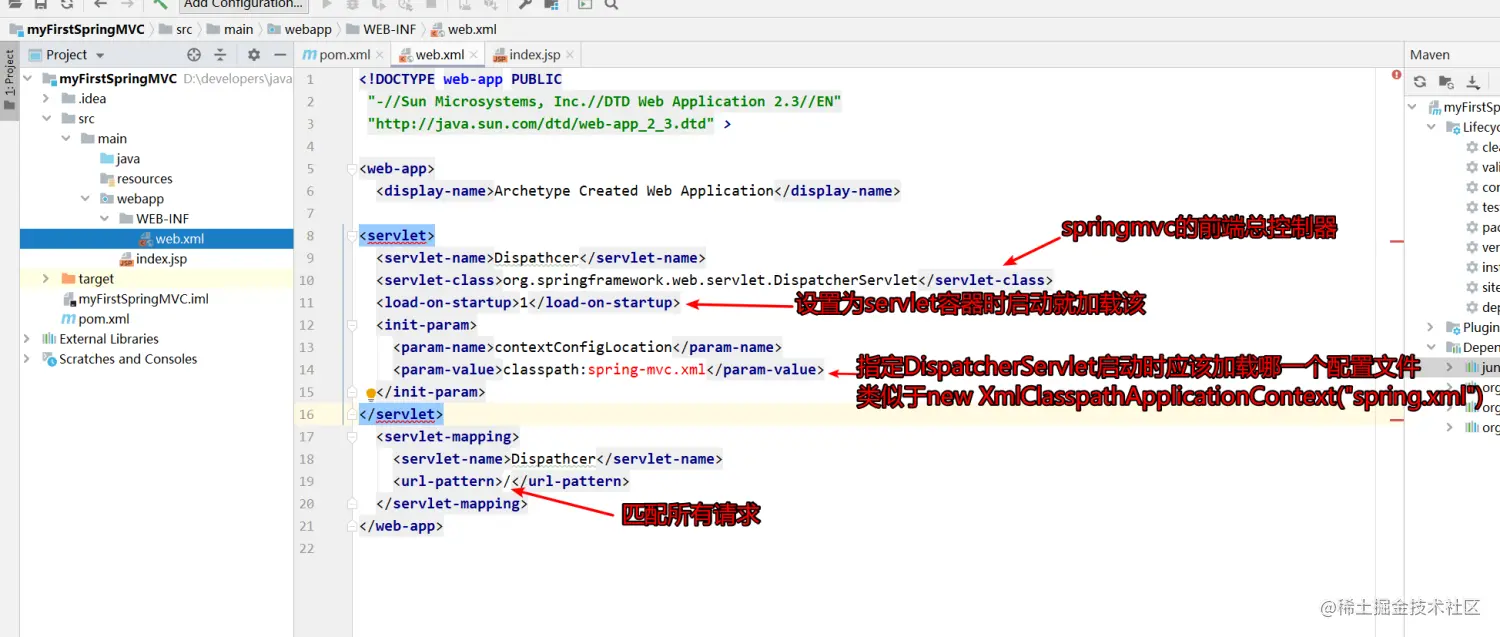Switch to index.jsp editor tab
The image size is (1500, 637).
pyautogui.click(x=534, y=55)
